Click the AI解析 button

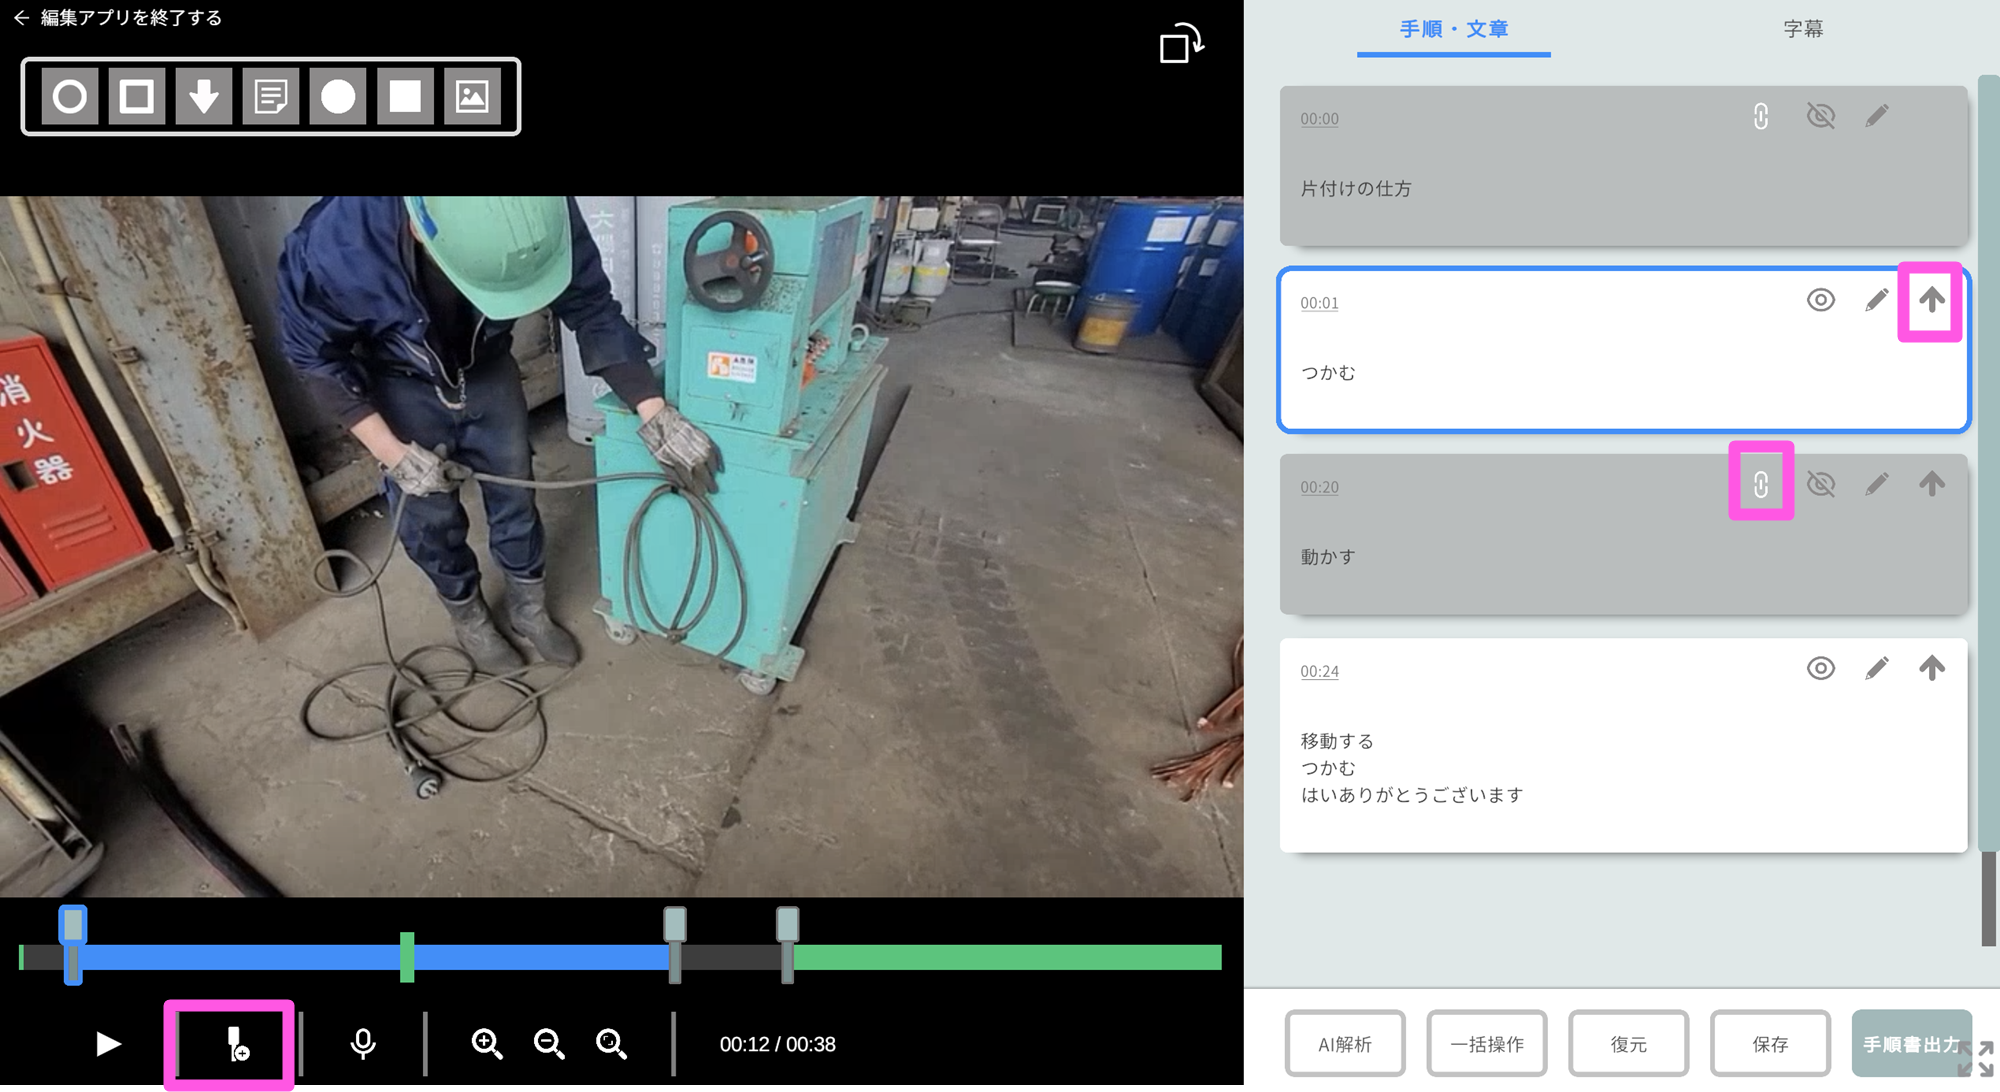[1345, 1044]
